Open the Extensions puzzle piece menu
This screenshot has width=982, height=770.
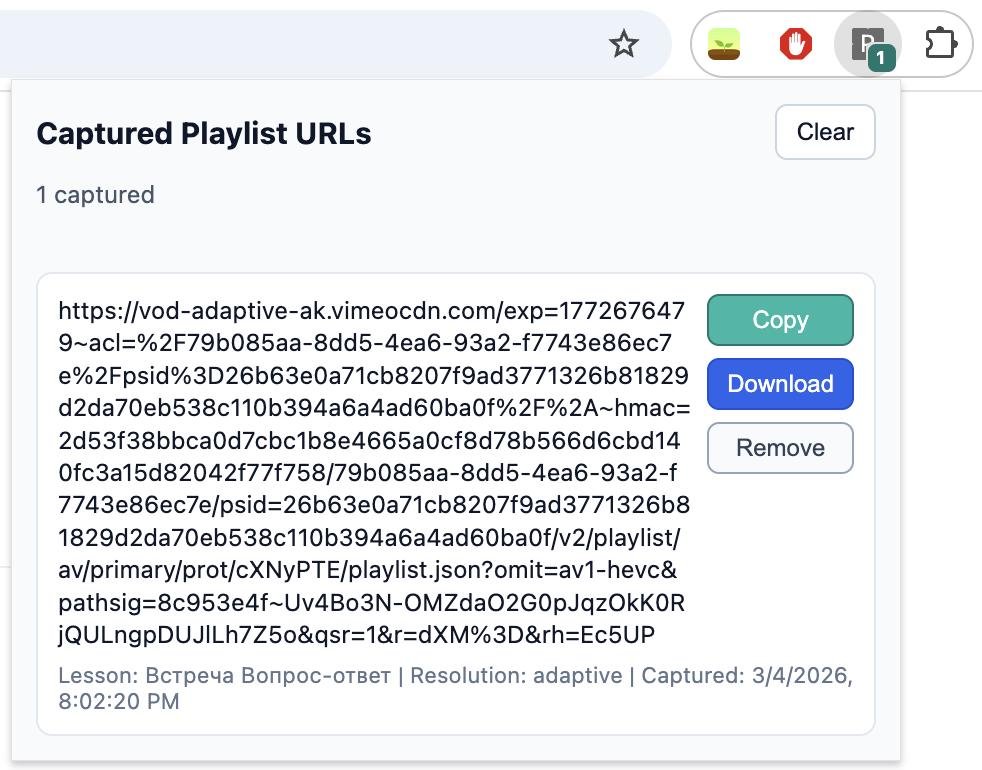pos(940,44)
